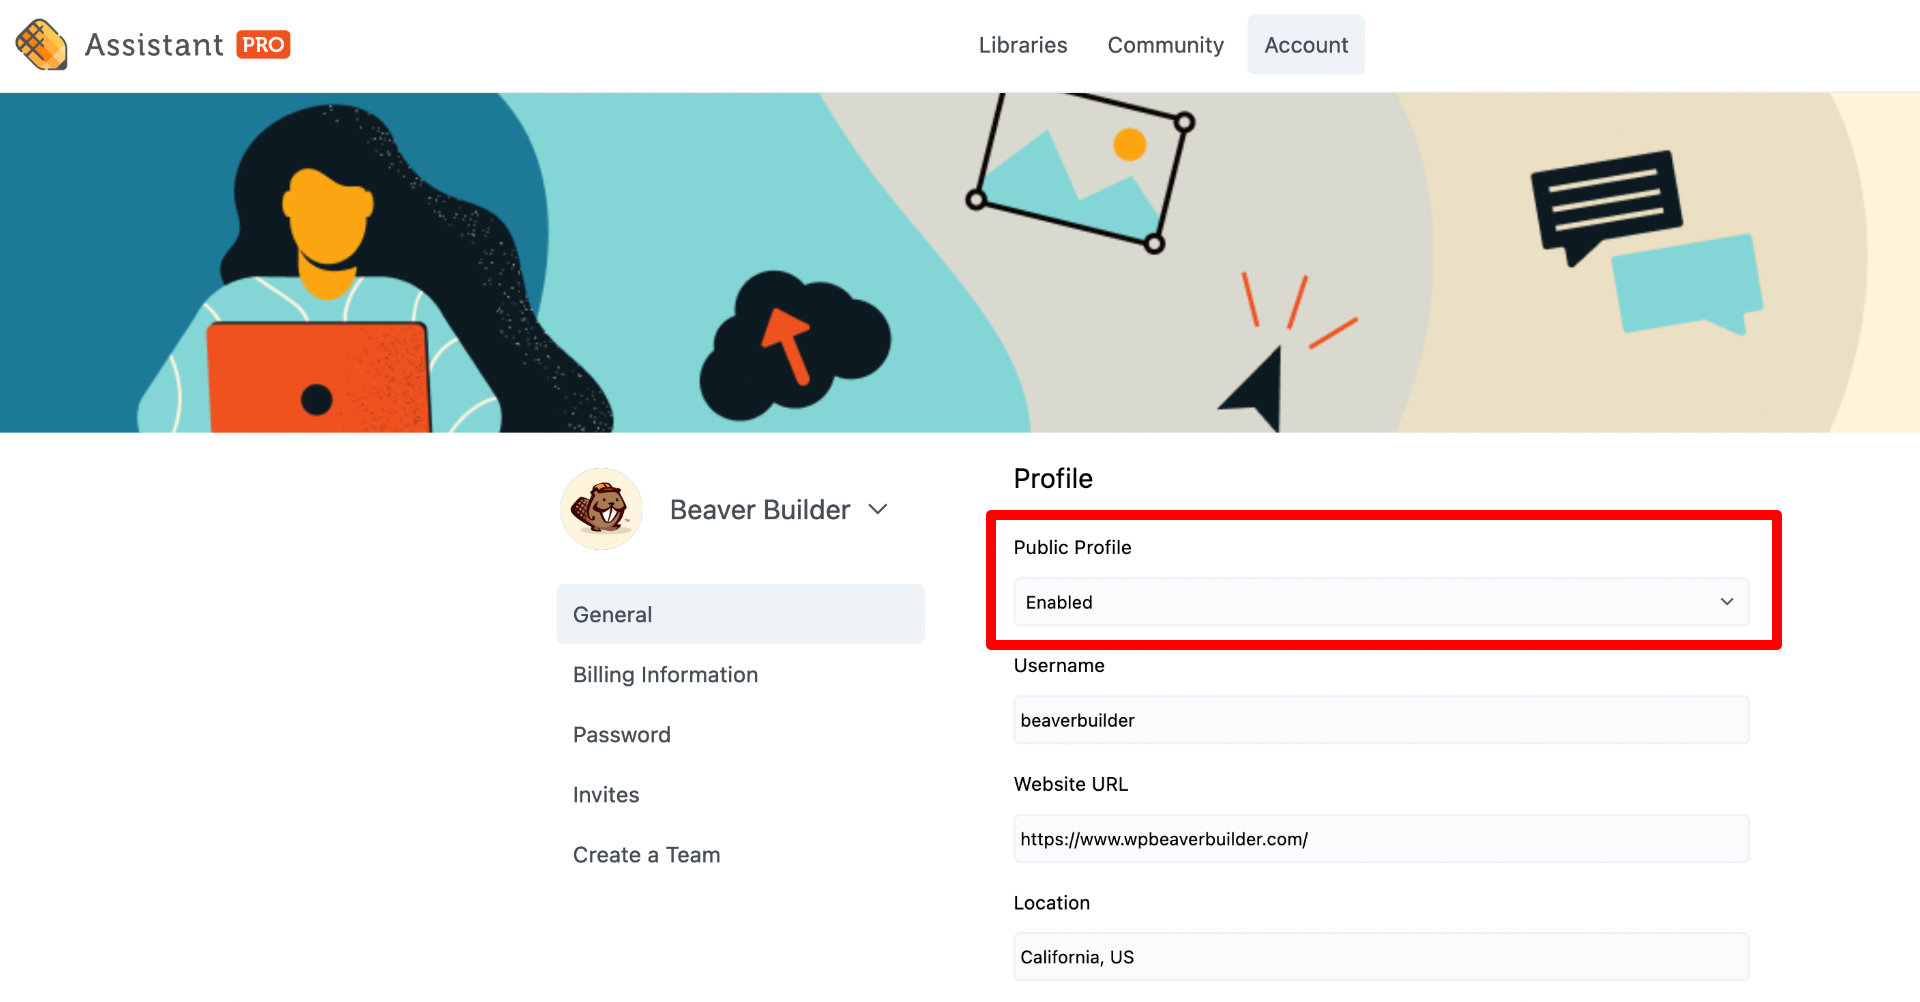This screenshot has height=1002, width=1920.
Task: Click the beaver mascot profile picture
Action: (601, 509)
